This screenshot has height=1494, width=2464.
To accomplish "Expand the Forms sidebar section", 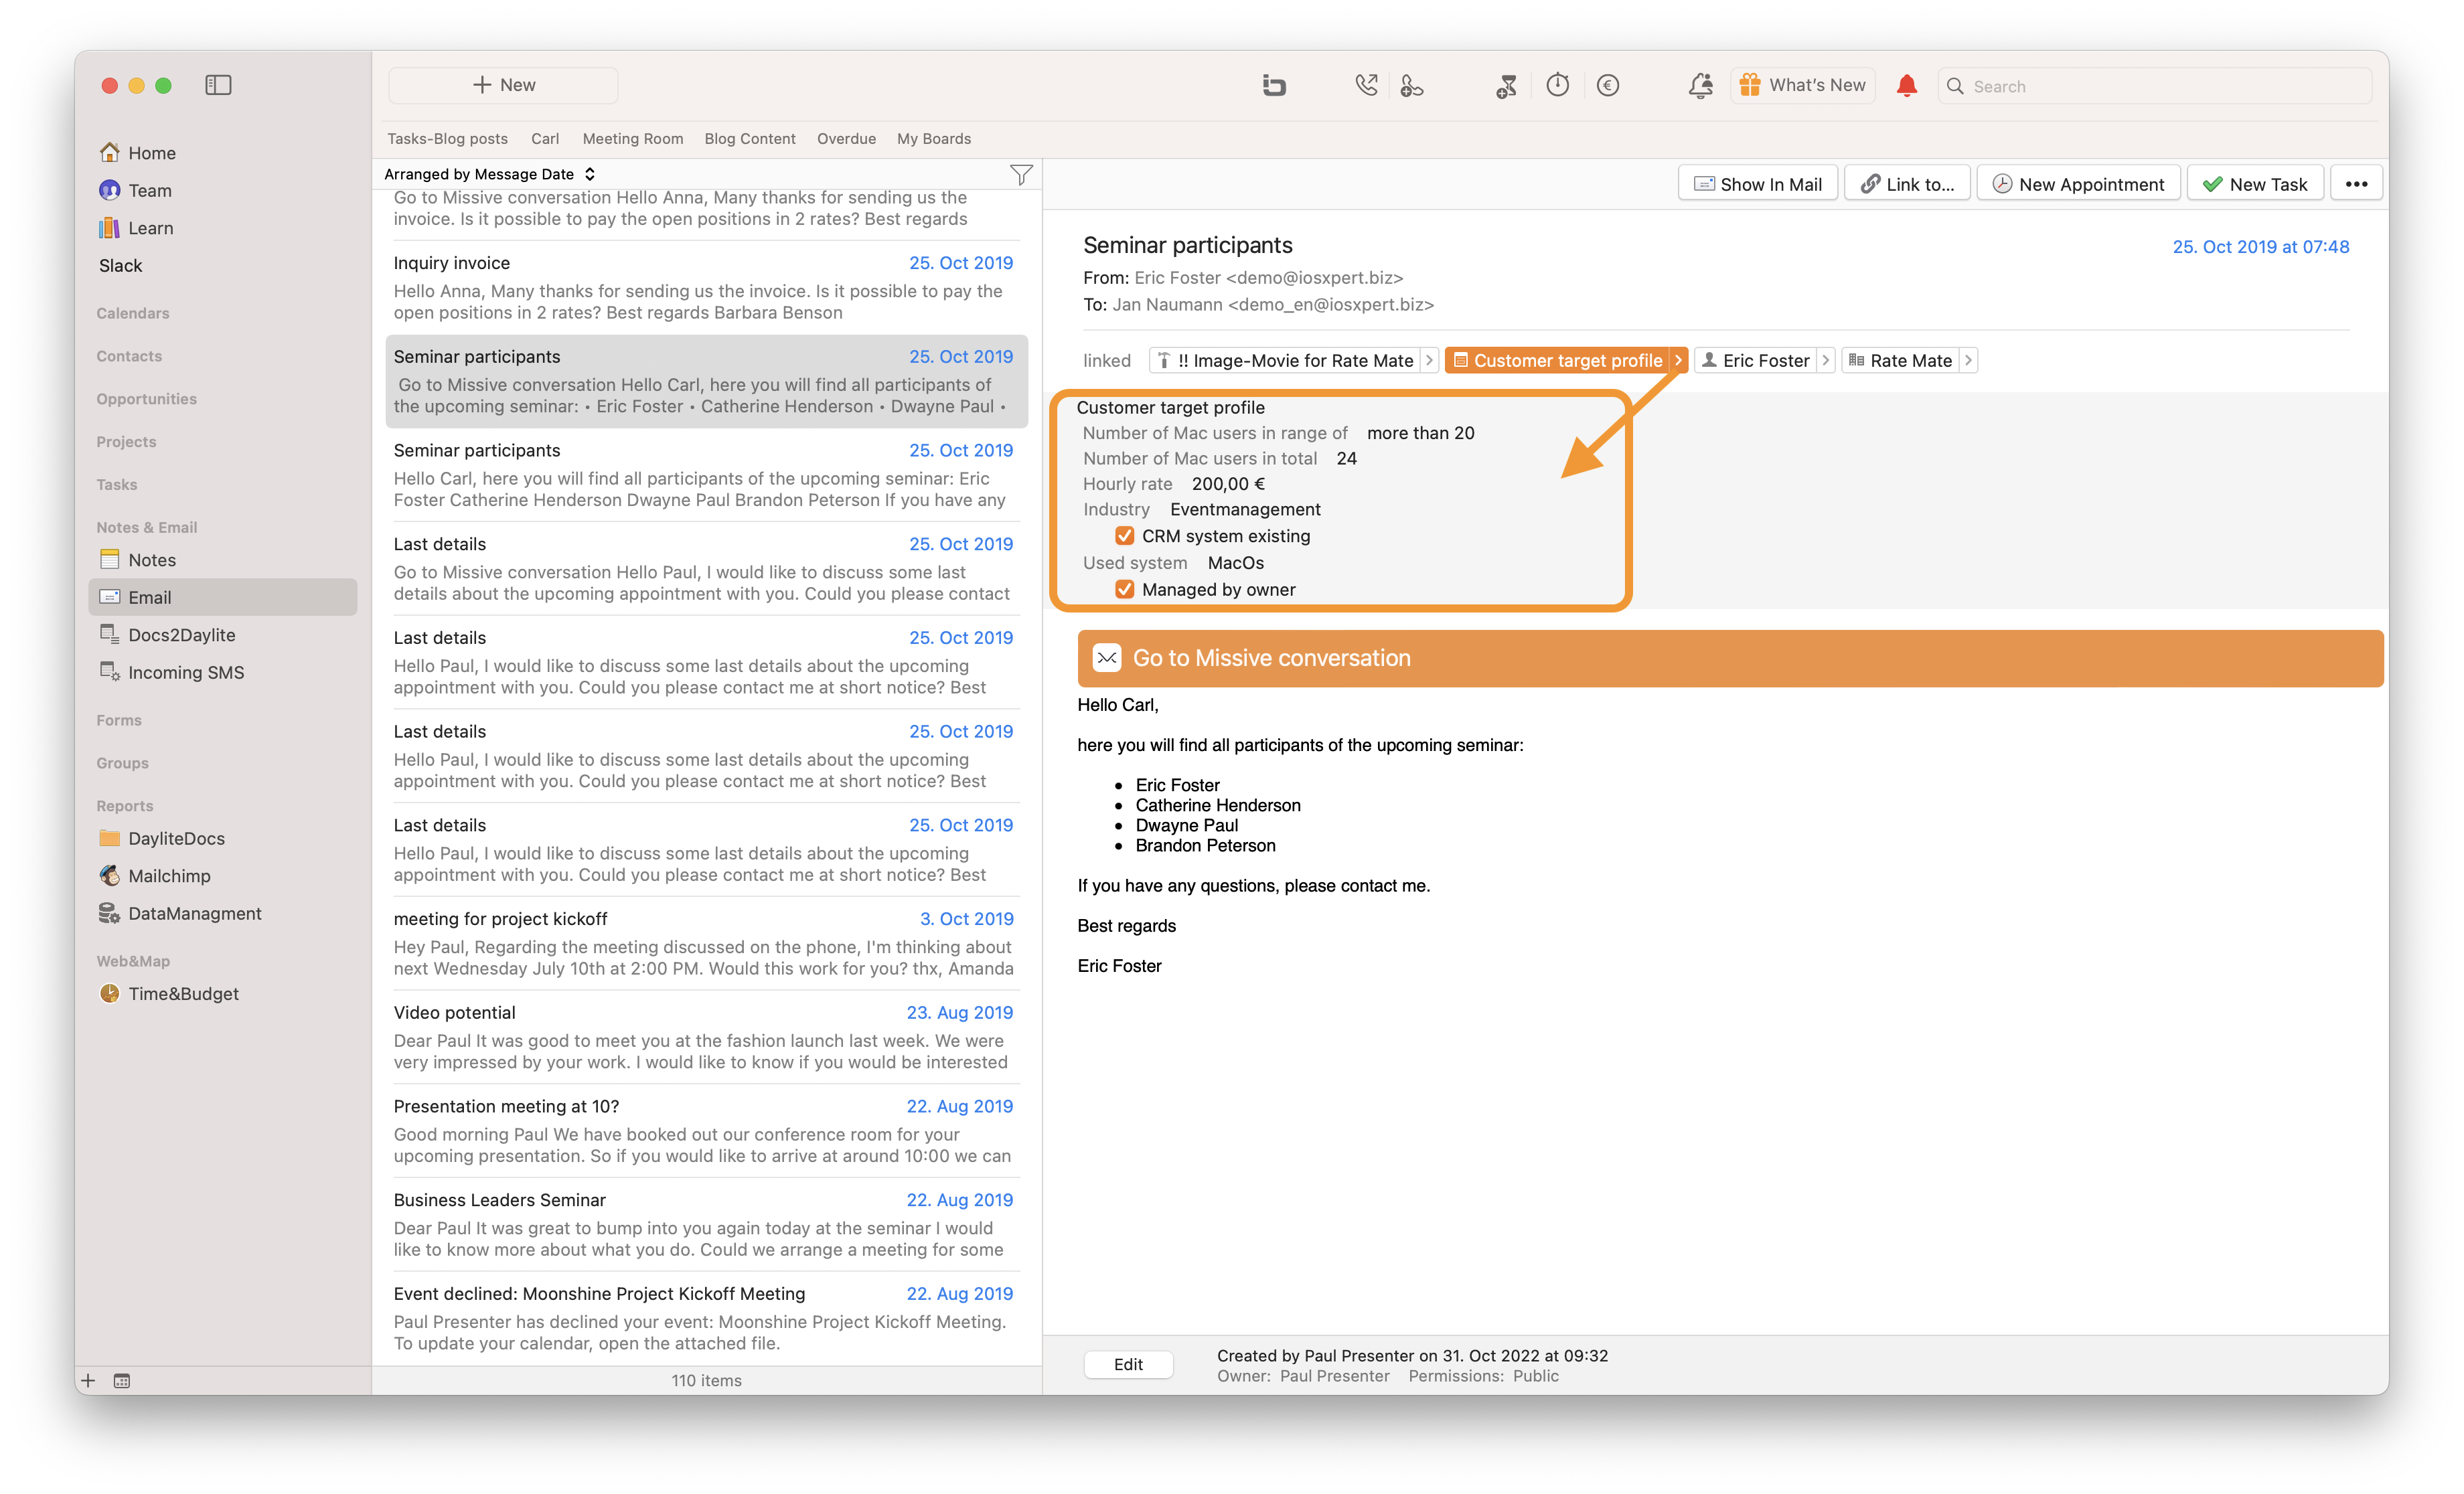I will [x=119, y=720].
